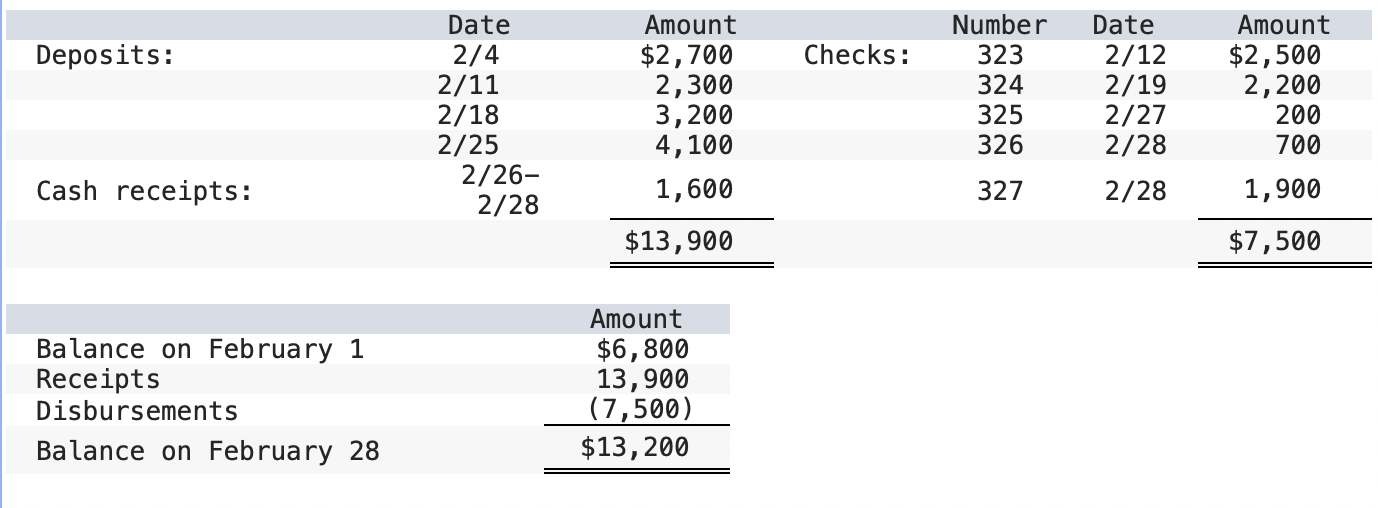Click the Disbursements row label

click(137, 411)
